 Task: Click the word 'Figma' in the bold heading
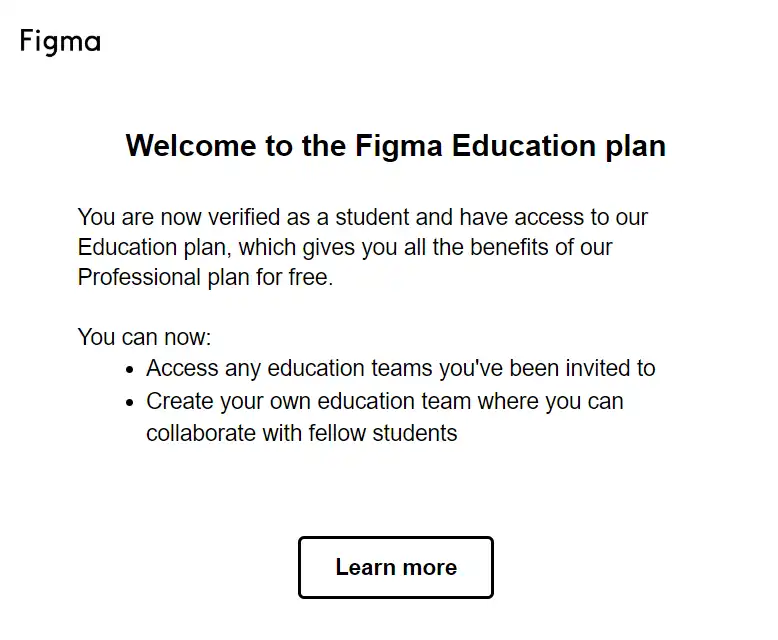pyautogui.click(x=398, y=146)
